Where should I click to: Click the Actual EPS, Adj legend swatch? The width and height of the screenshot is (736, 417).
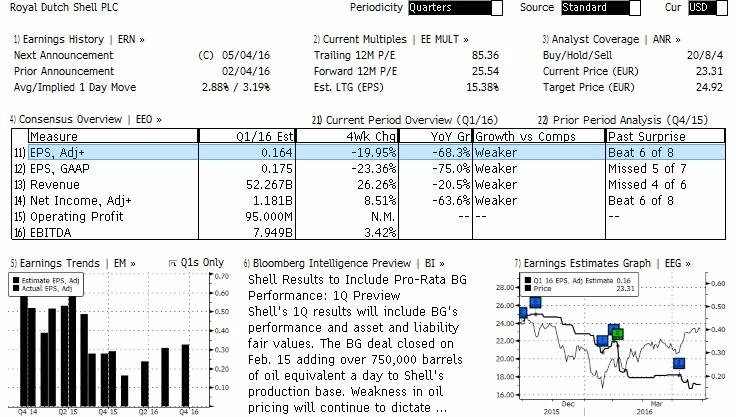click(x=16, y=288)
